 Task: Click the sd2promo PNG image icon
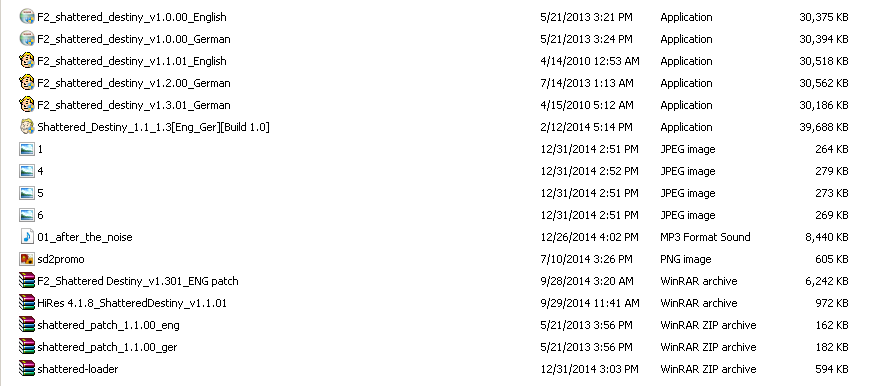click(27, 259)
